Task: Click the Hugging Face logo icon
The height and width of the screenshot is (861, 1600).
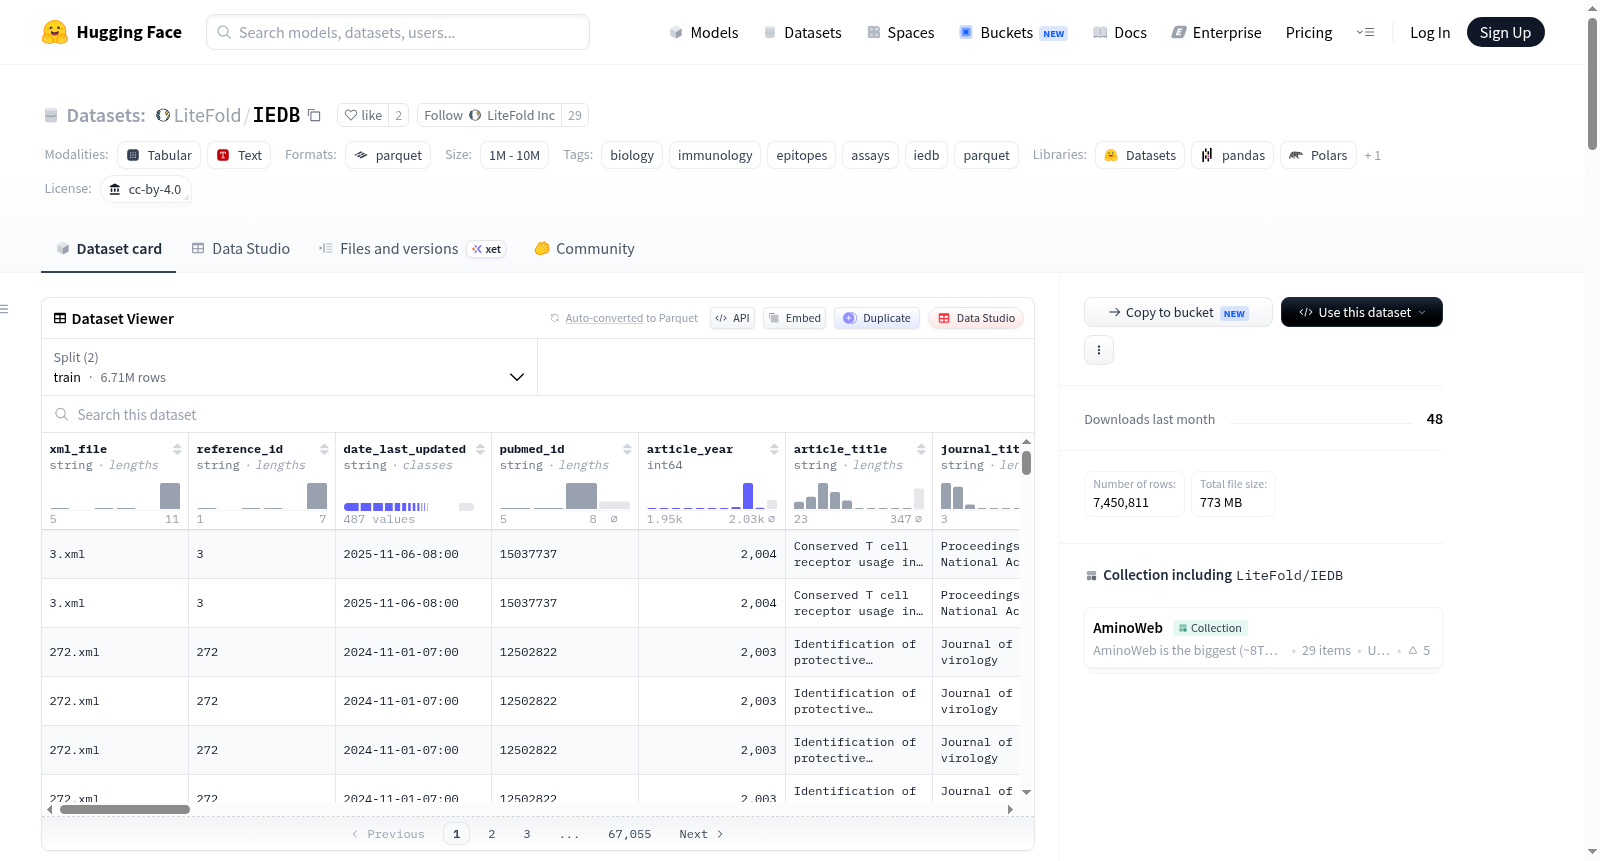Action: pos(55,32)
